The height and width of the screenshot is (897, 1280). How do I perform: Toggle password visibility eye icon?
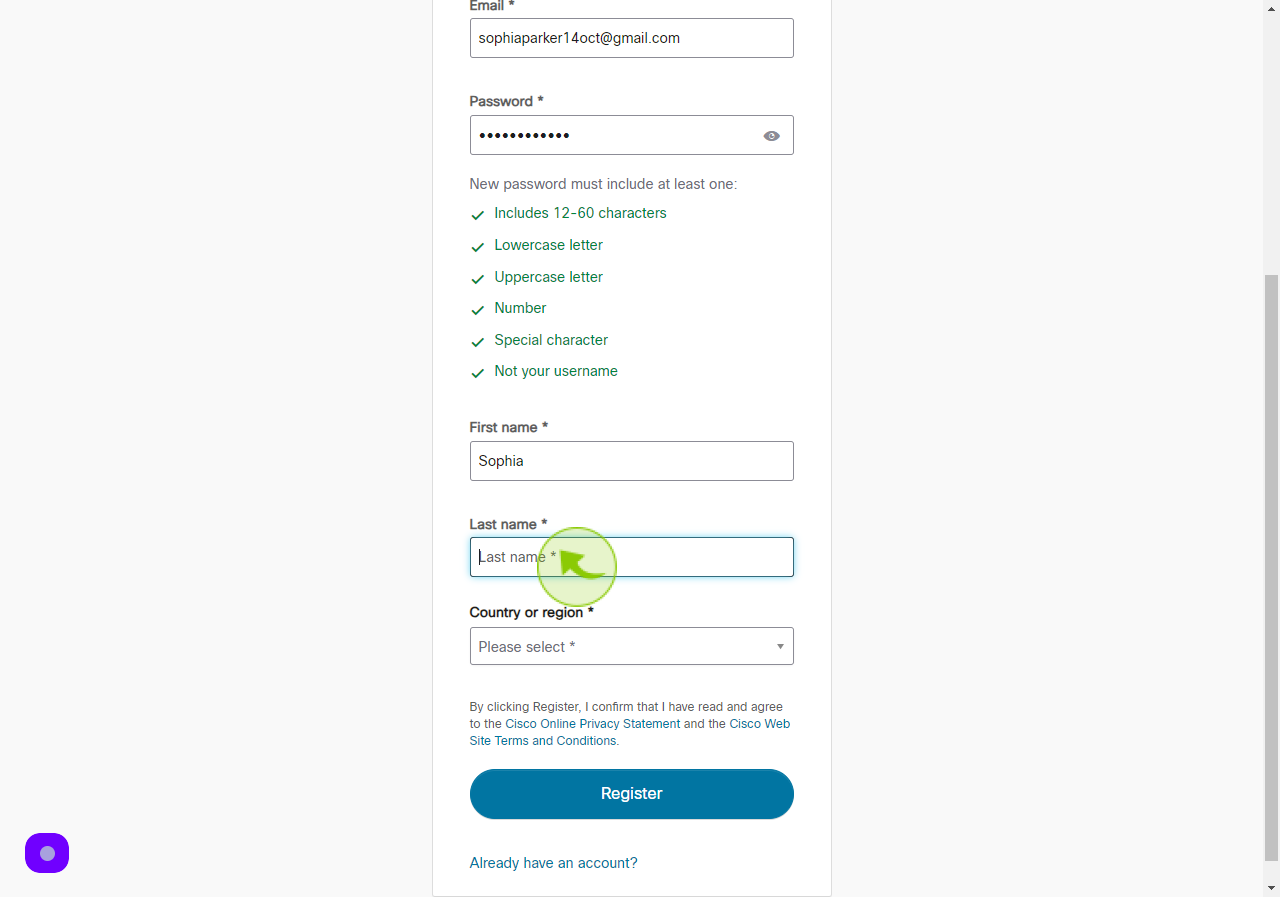(771, 136)
